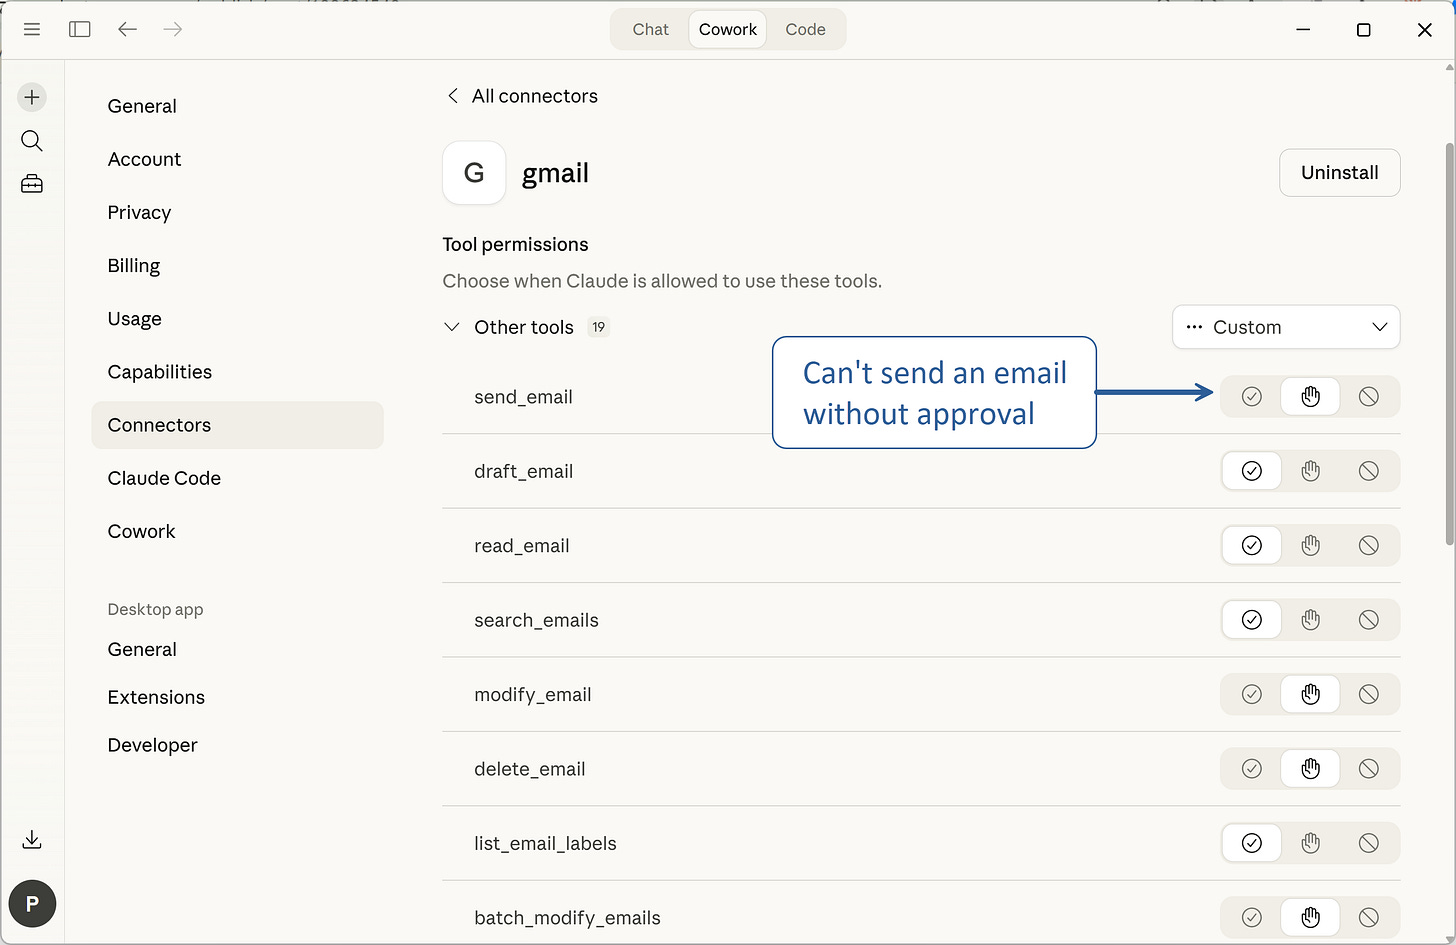Viewport: 1456px width, 945px height.
Task: Click the downloads icon at bottom left
Action: pyautogui.click(x=31, y=840)
